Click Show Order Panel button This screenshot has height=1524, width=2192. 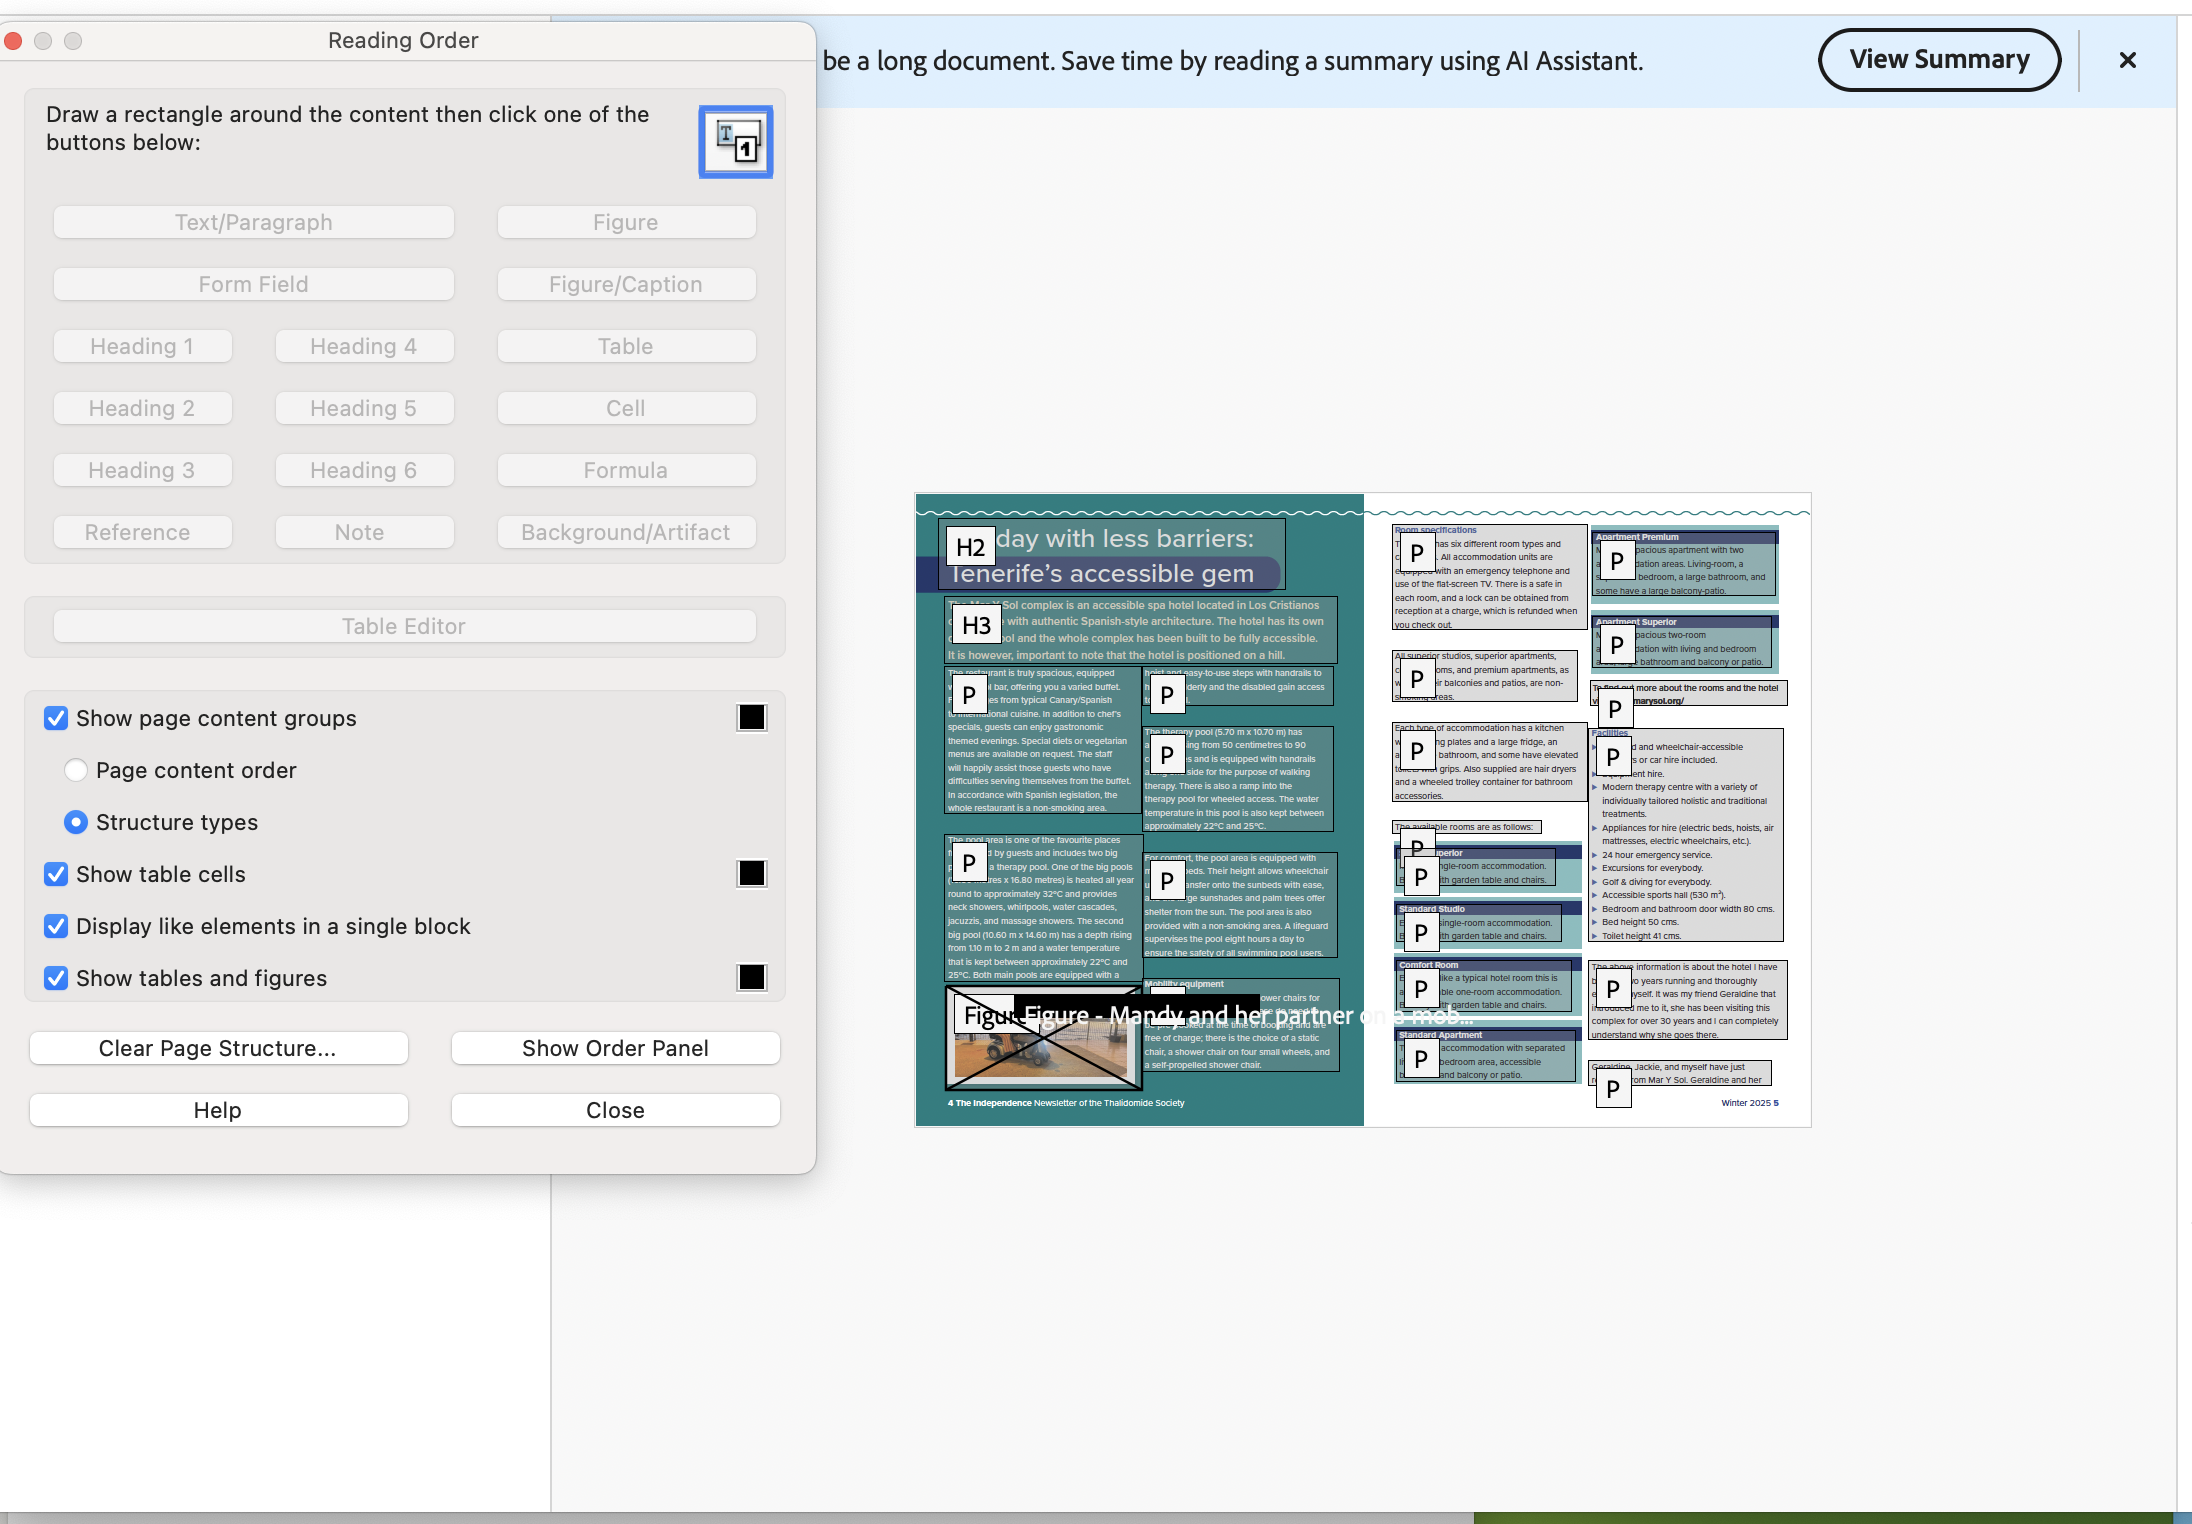pos(615,1048)
